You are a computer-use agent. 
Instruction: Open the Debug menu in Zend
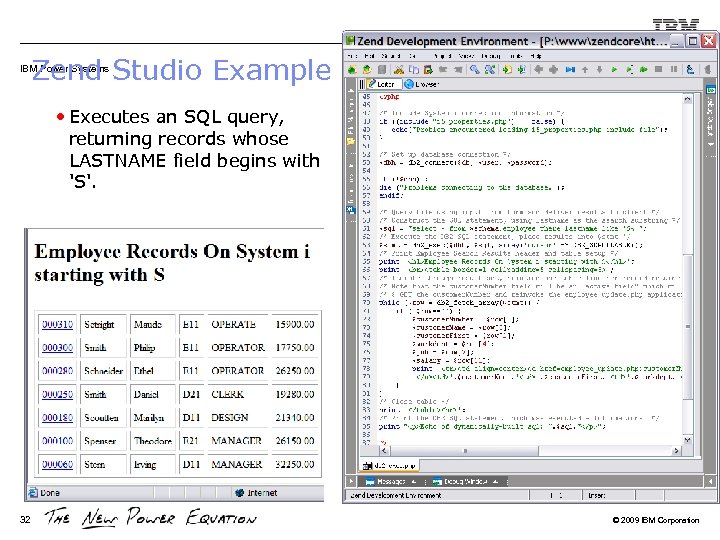click(x=491, y=56)
